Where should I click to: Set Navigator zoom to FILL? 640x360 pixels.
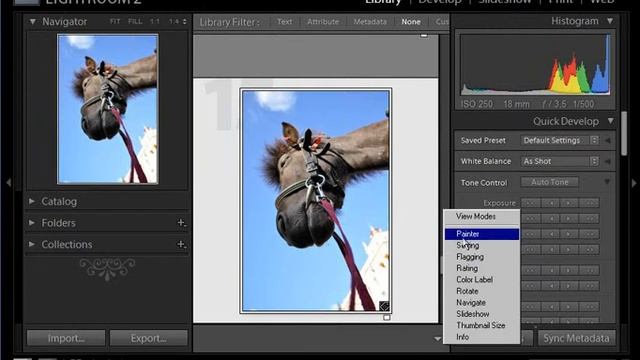coord(135,22)
